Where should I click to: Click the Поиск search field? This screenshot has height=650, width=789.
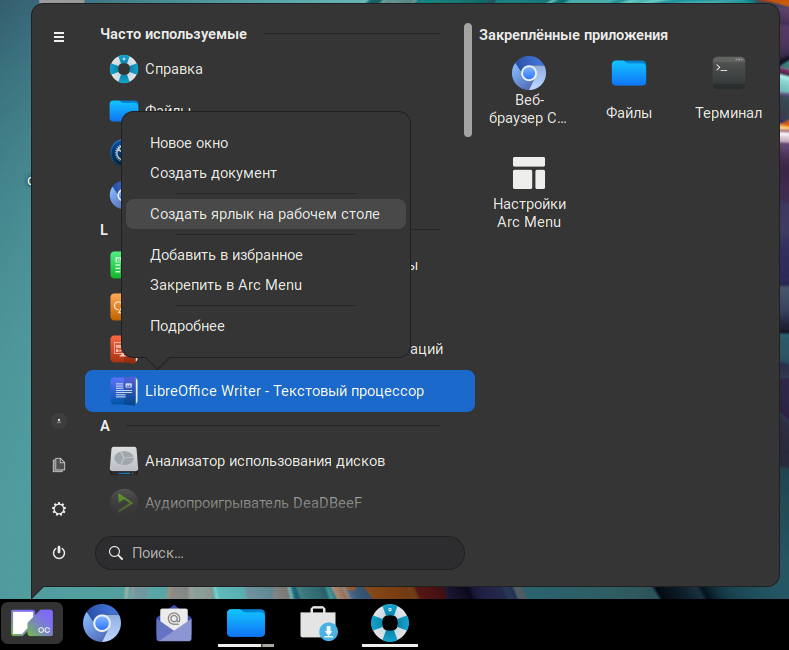coord(280,552)
